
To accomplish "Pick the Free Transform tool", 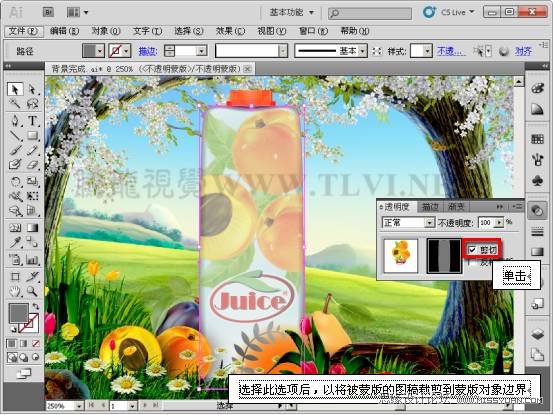I will coord(32,196).
